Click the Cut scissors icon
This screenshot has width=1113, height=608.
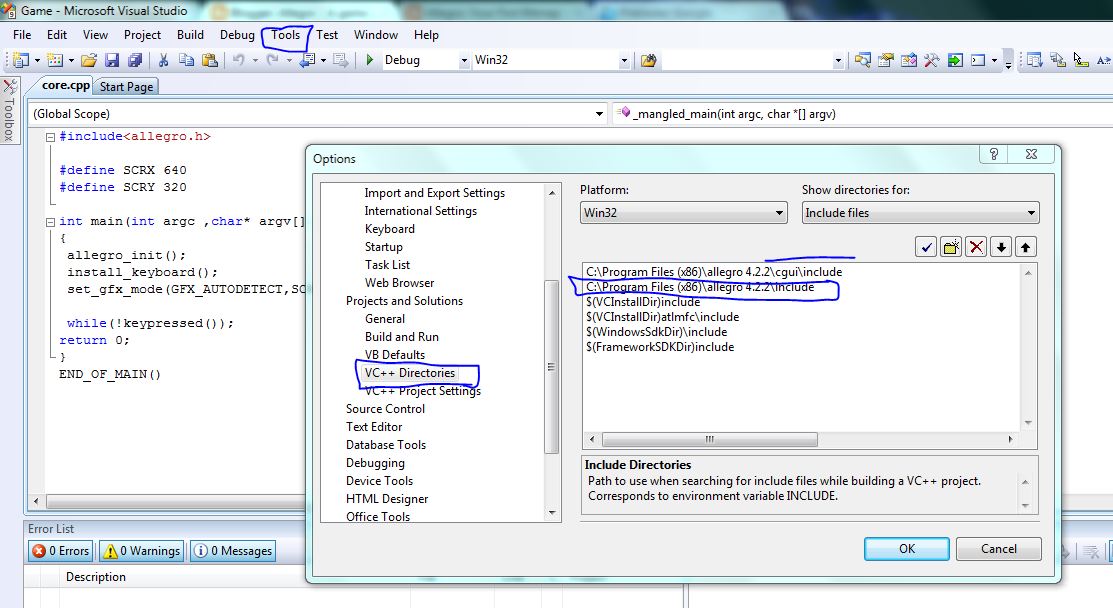point(164,60)
